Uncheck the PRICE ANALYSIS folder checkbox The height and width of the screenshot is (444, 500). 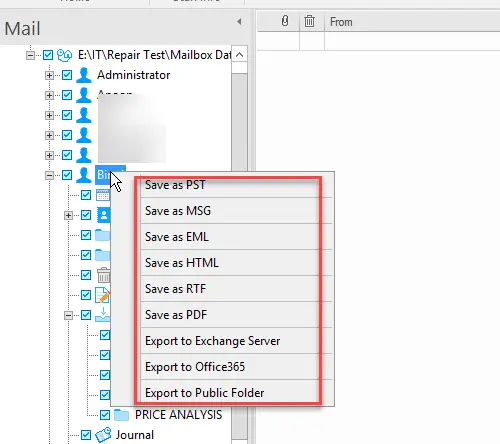(105, 415)
